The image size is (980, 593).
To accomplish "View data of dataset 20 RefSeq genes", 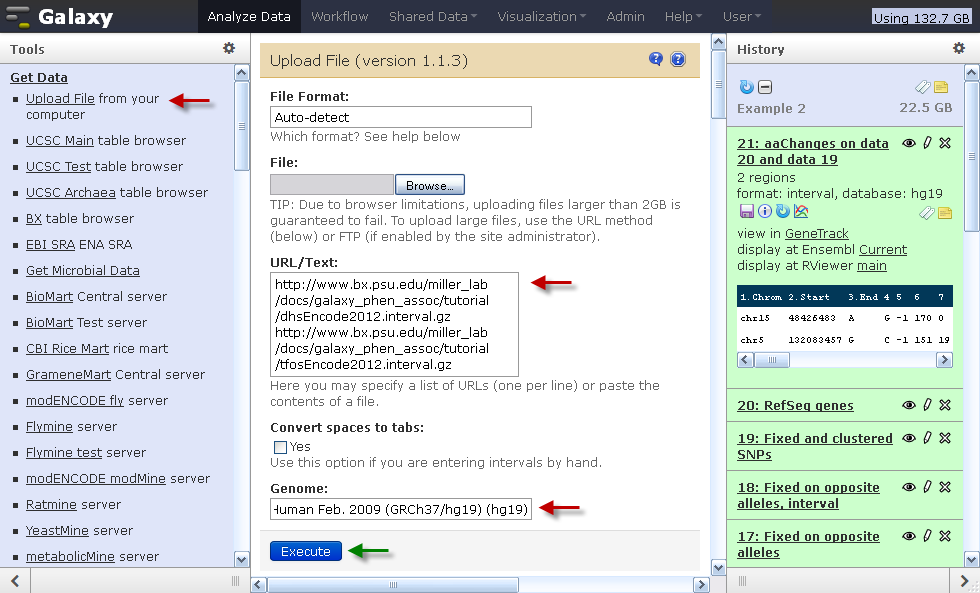I will pos(909,405).
